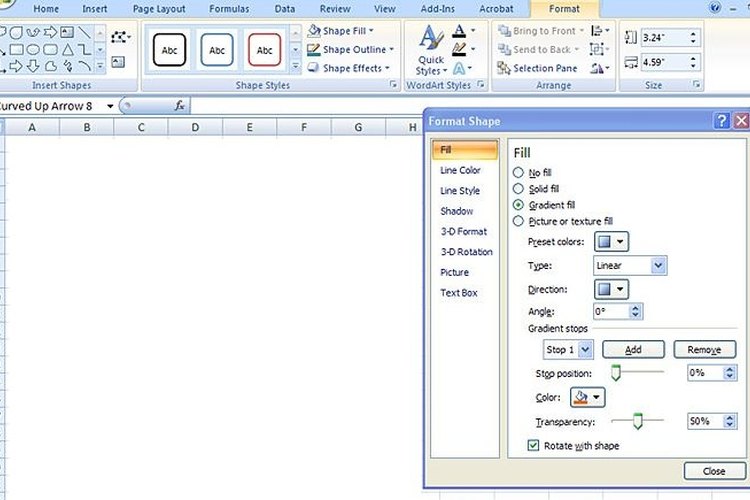This screenshot has width=750, height=500.
Task: Click the Rotate objects icon
Action: (596, 68)
